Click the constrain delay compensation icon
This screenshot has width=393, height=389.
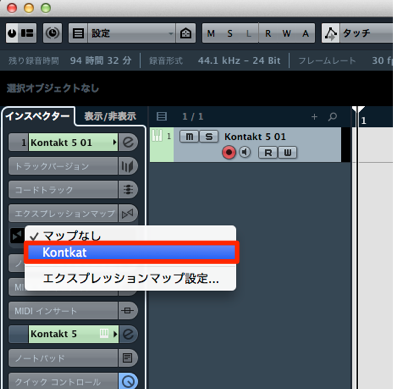tap(52, 33)
